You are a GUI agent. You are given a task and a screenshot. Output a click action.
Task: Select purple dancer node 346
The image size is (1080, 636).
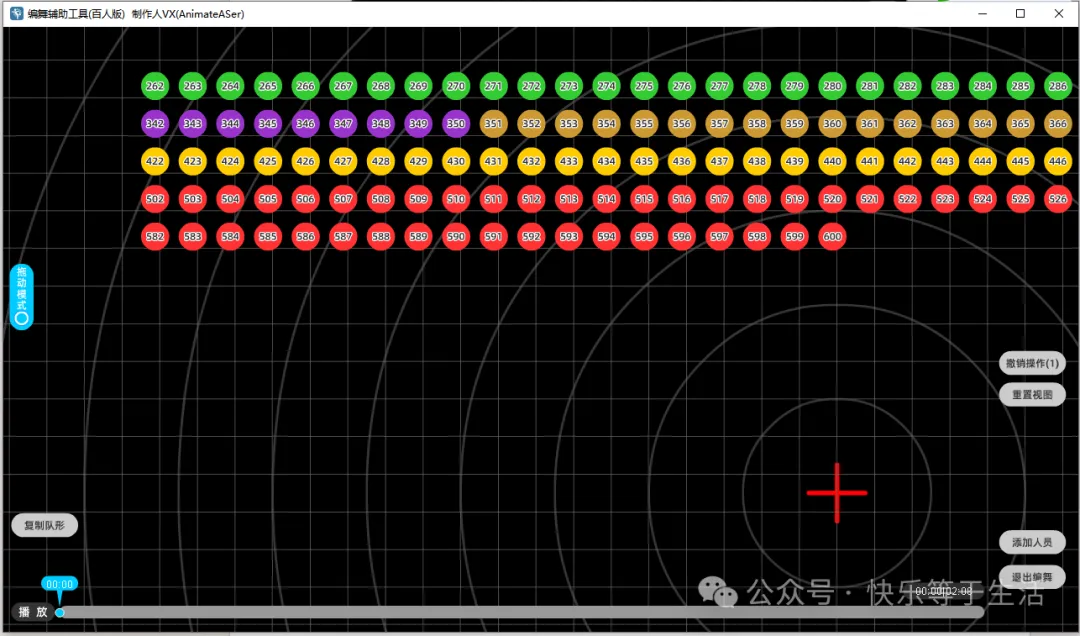(x=305, y=124)
